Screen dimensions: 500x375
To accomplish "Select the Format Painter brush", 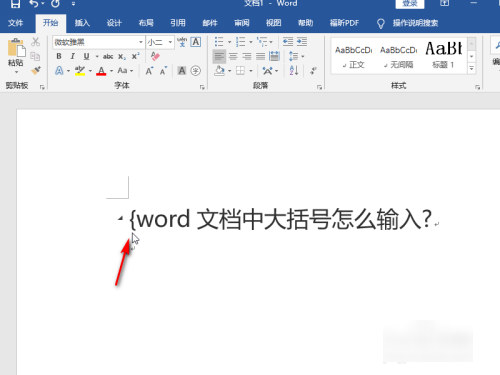I will point(36,70).
